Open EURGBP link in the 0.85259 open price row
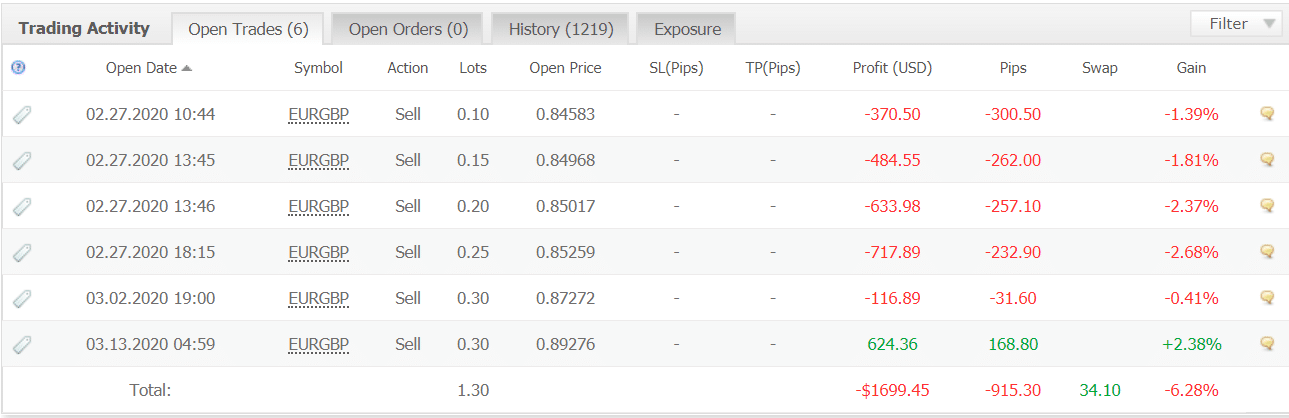This screenshot has width=1289, height=418. [x=318, y=253]
